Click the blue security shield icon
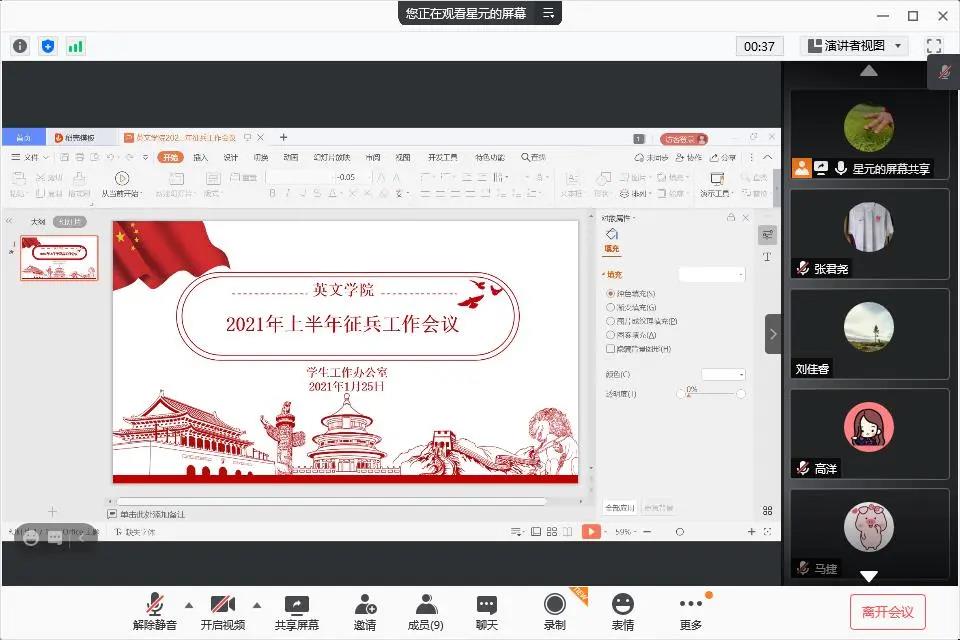Viewport: 960px width, 640px height. [48, 46]
